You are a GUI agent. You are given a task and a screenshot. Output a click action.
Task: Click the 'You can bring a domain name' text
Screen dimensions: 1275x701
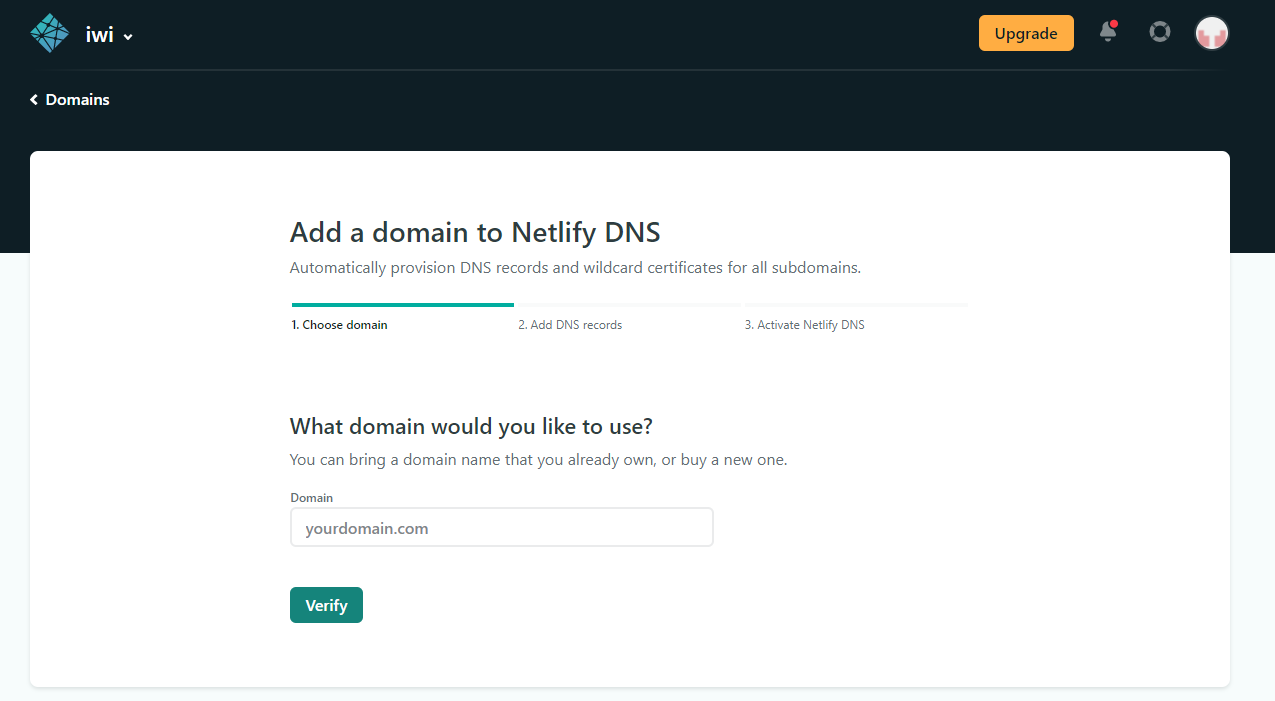[x=539, y=460]
